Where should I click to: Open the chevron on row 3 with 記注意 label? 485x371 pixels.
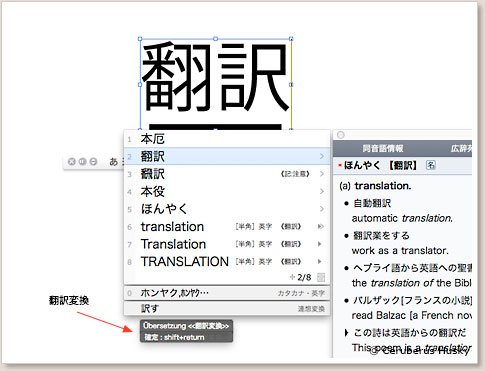click(322, 174)
